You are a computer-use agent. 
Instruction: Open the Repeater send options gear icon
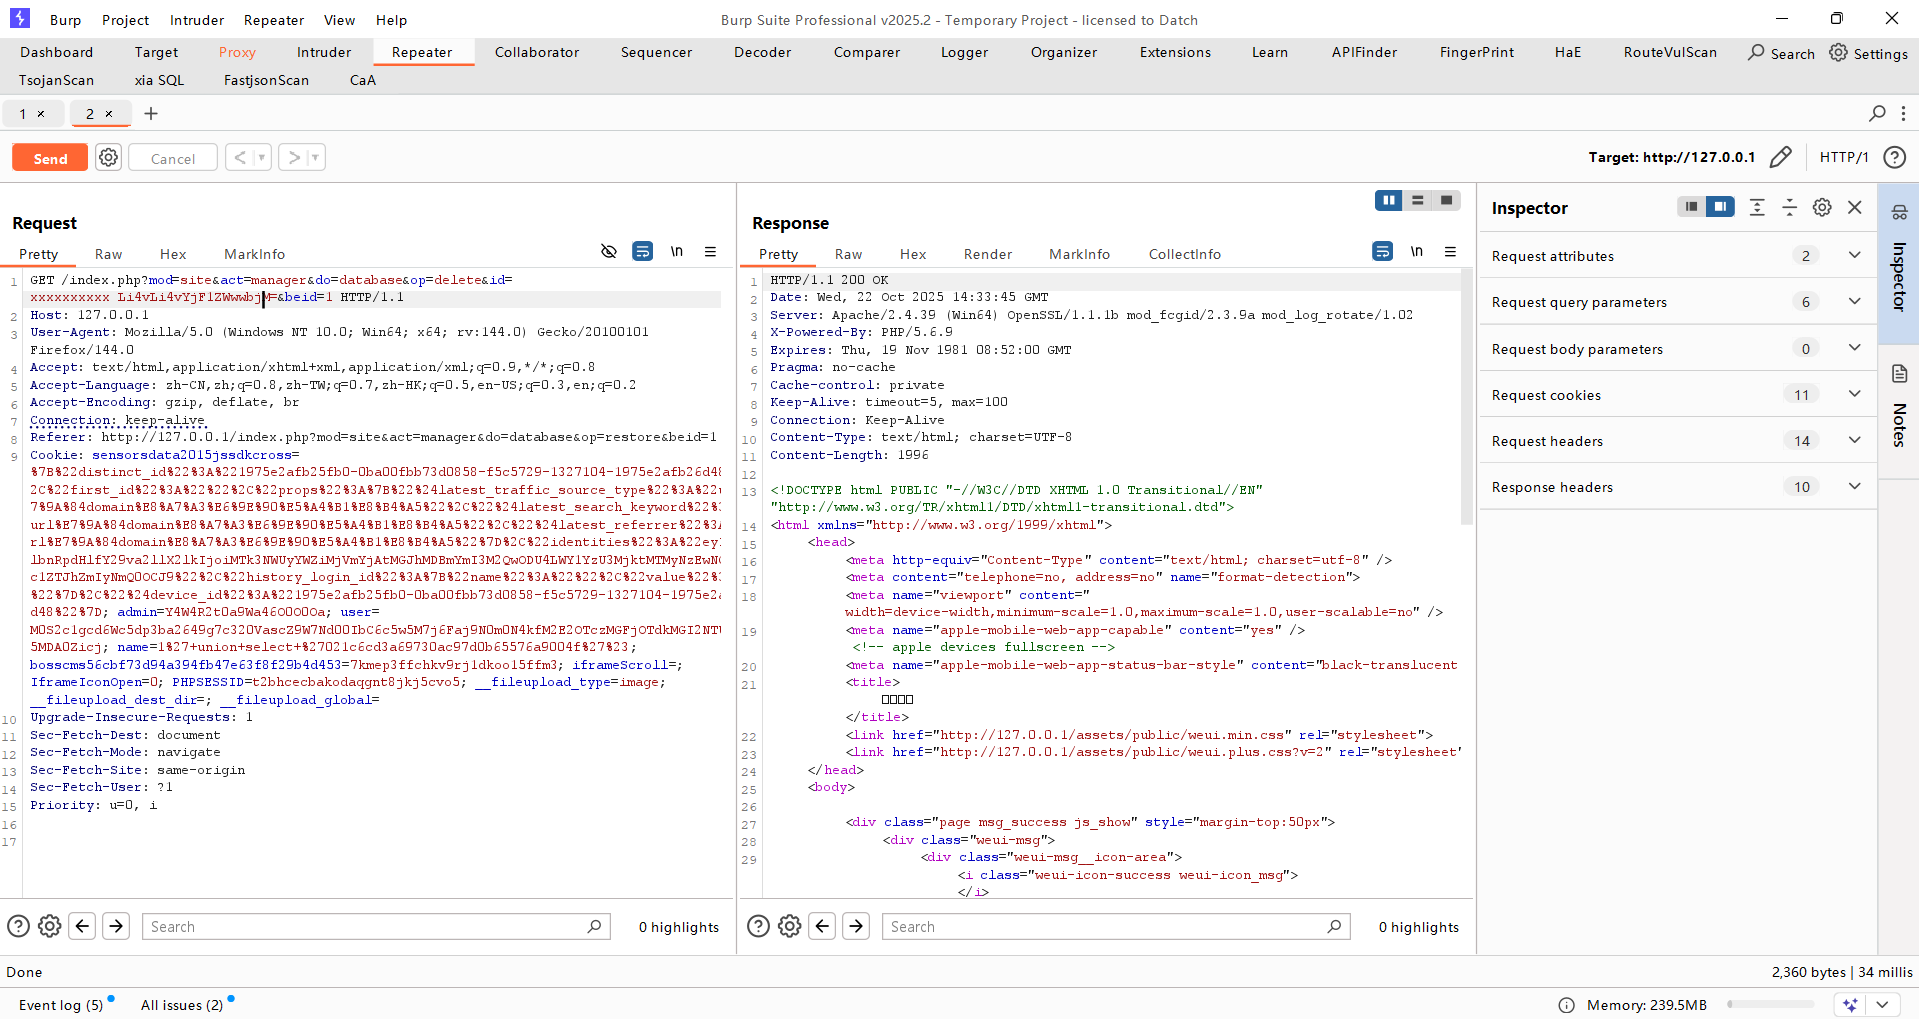click(109, 158)
